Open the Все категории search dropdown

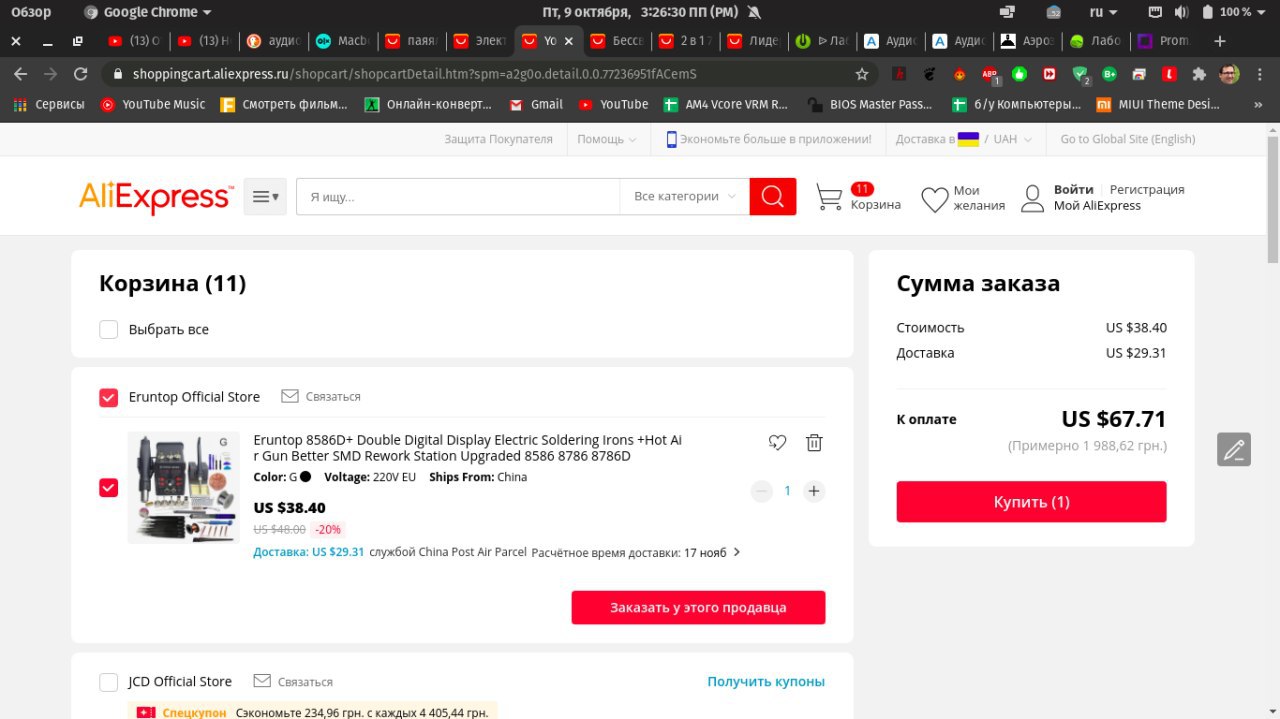coord(685,196)
